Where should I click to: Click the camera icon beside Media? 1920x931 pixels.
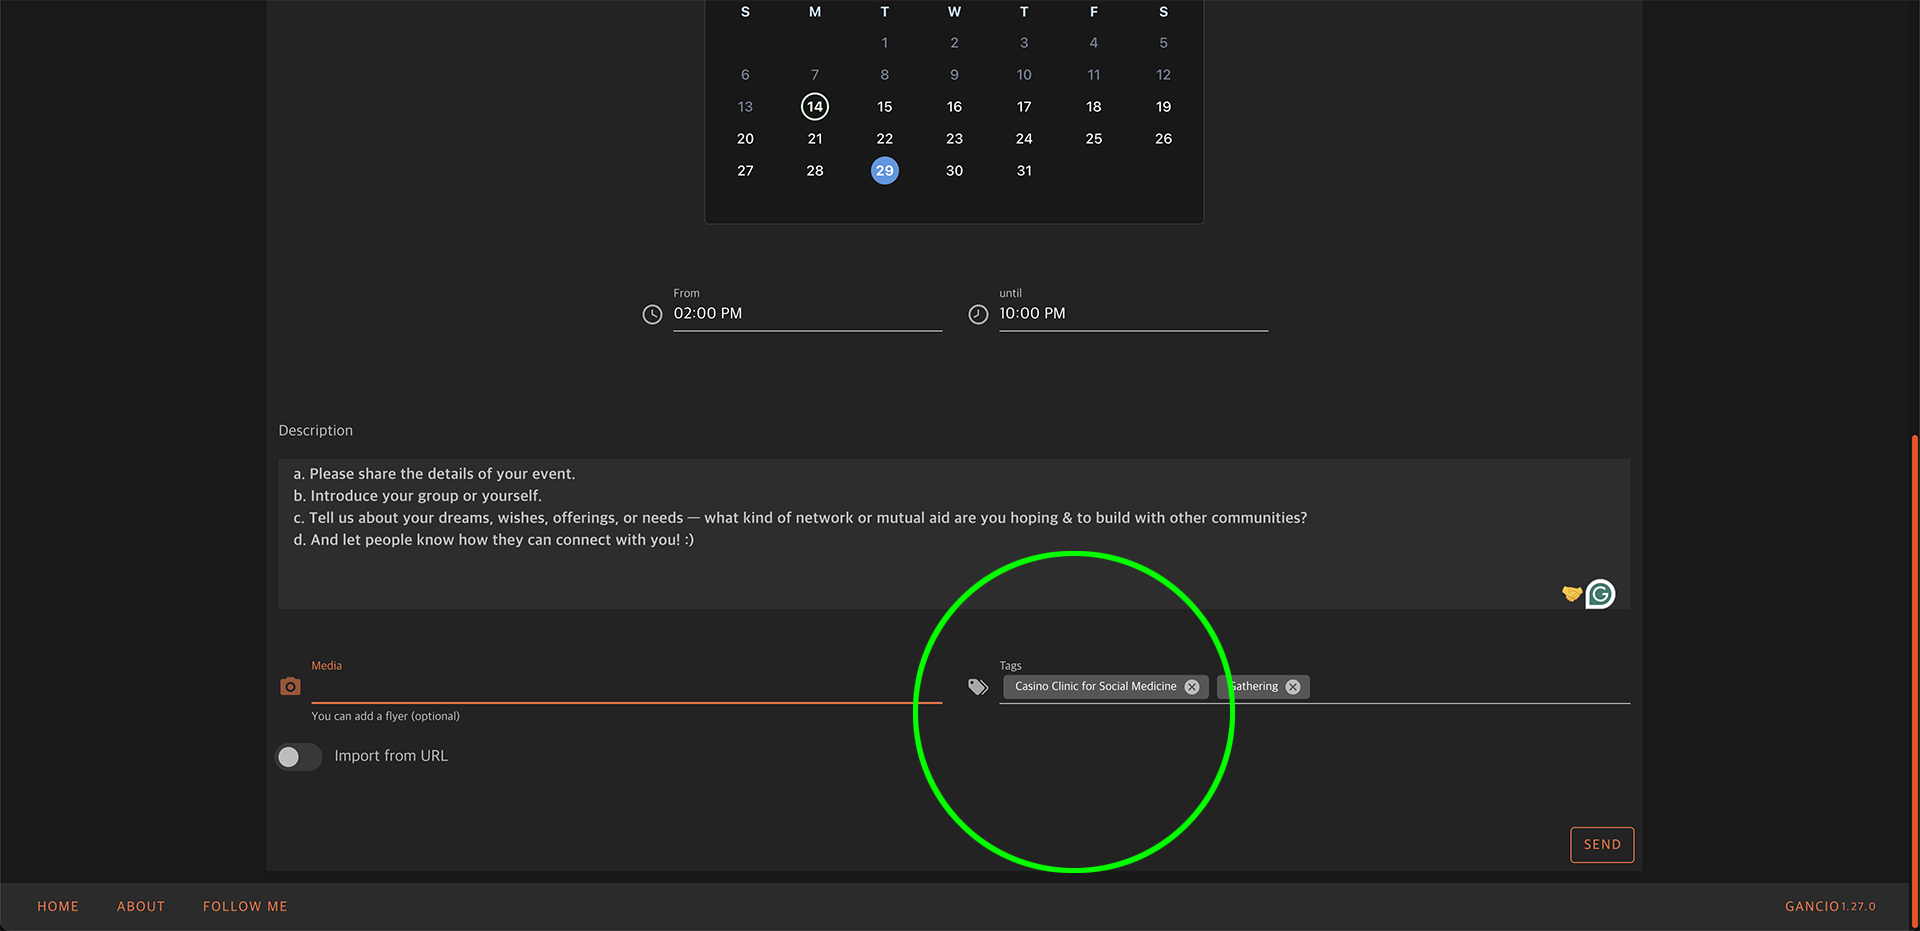(x=290, y=687)
